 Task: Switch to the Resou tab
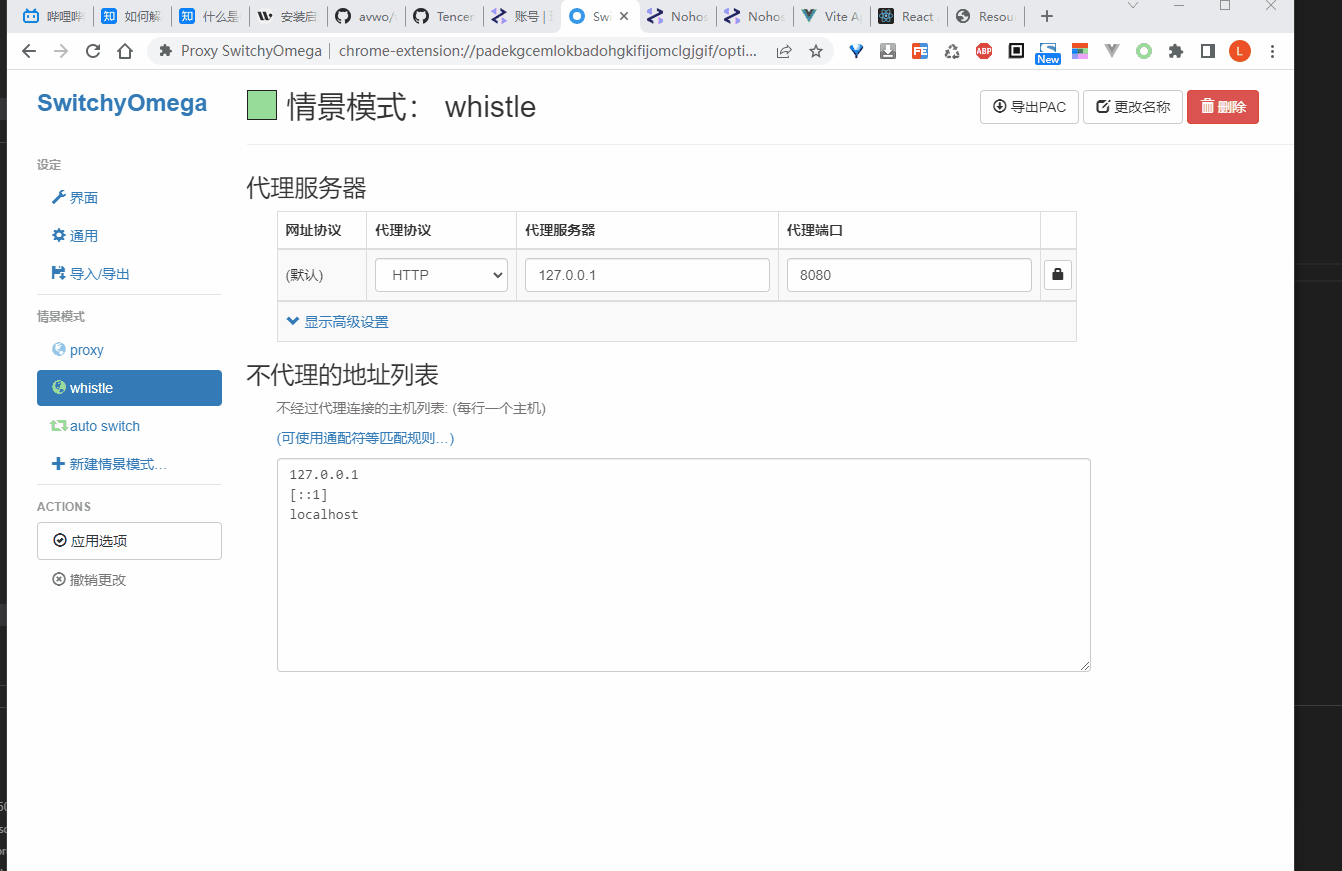click(x=987, y=16)
